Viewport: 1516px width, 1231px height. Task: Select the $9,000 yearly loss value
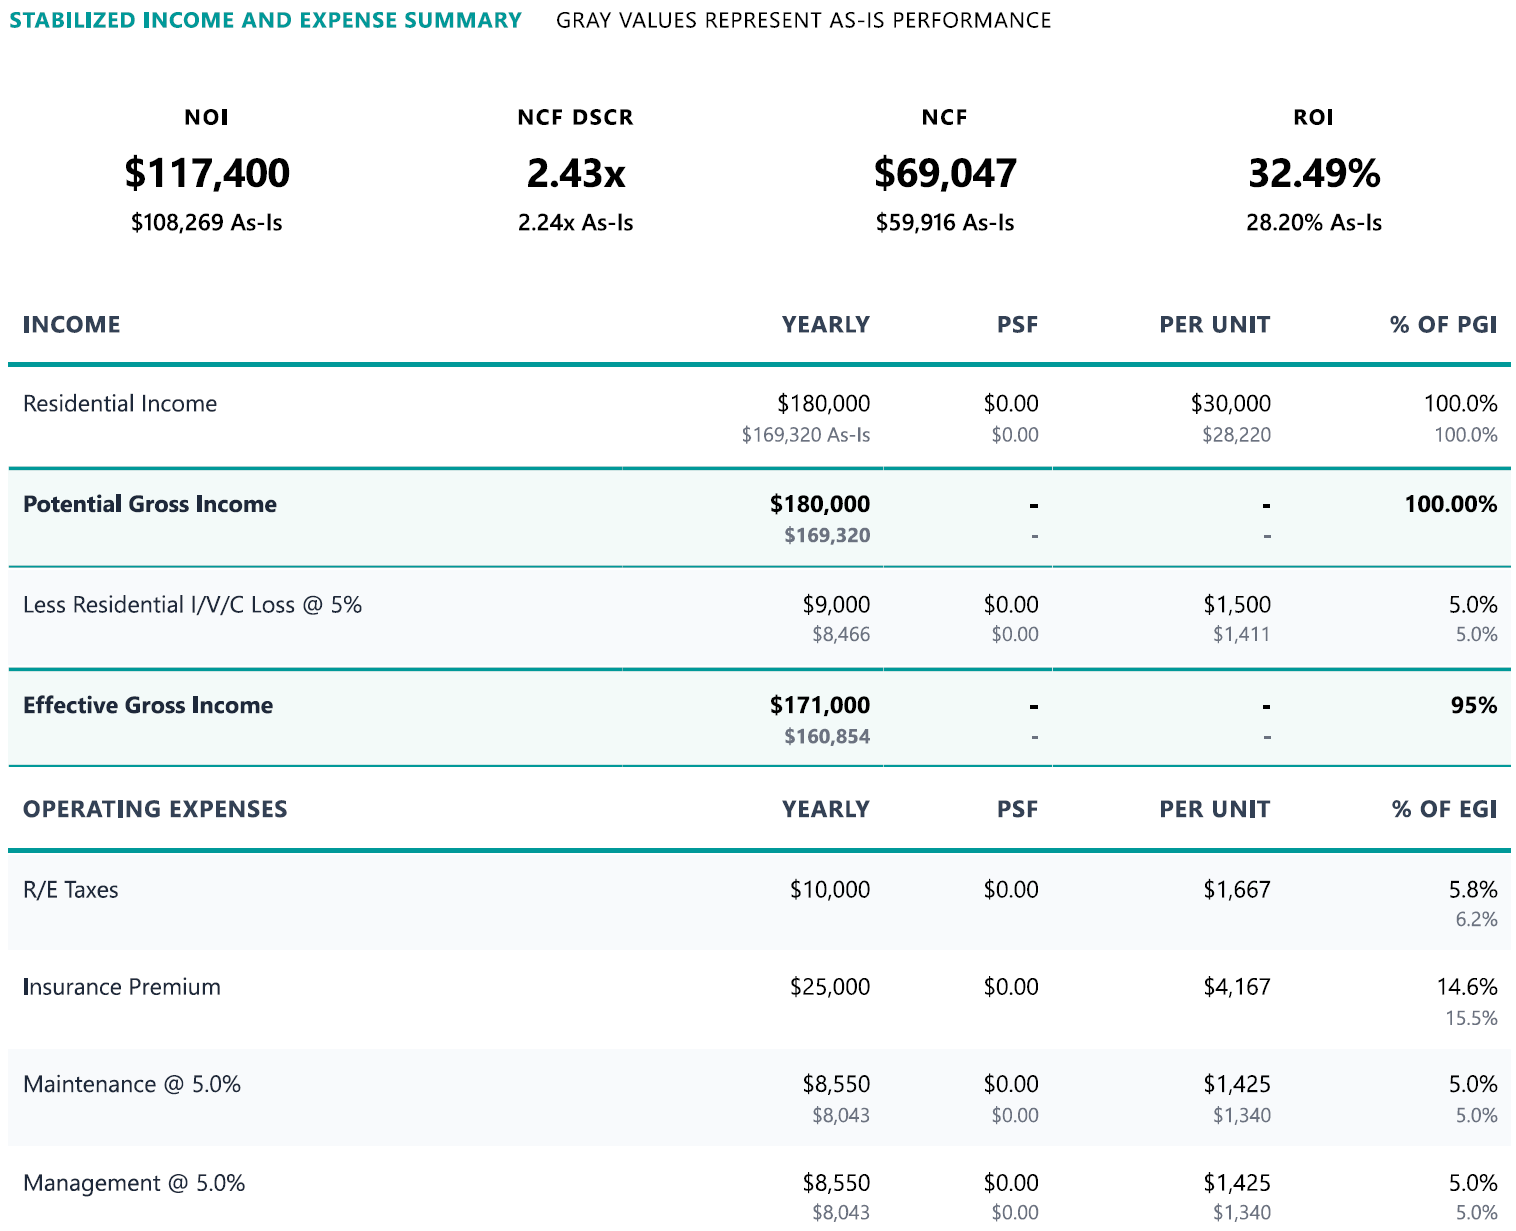836,604
